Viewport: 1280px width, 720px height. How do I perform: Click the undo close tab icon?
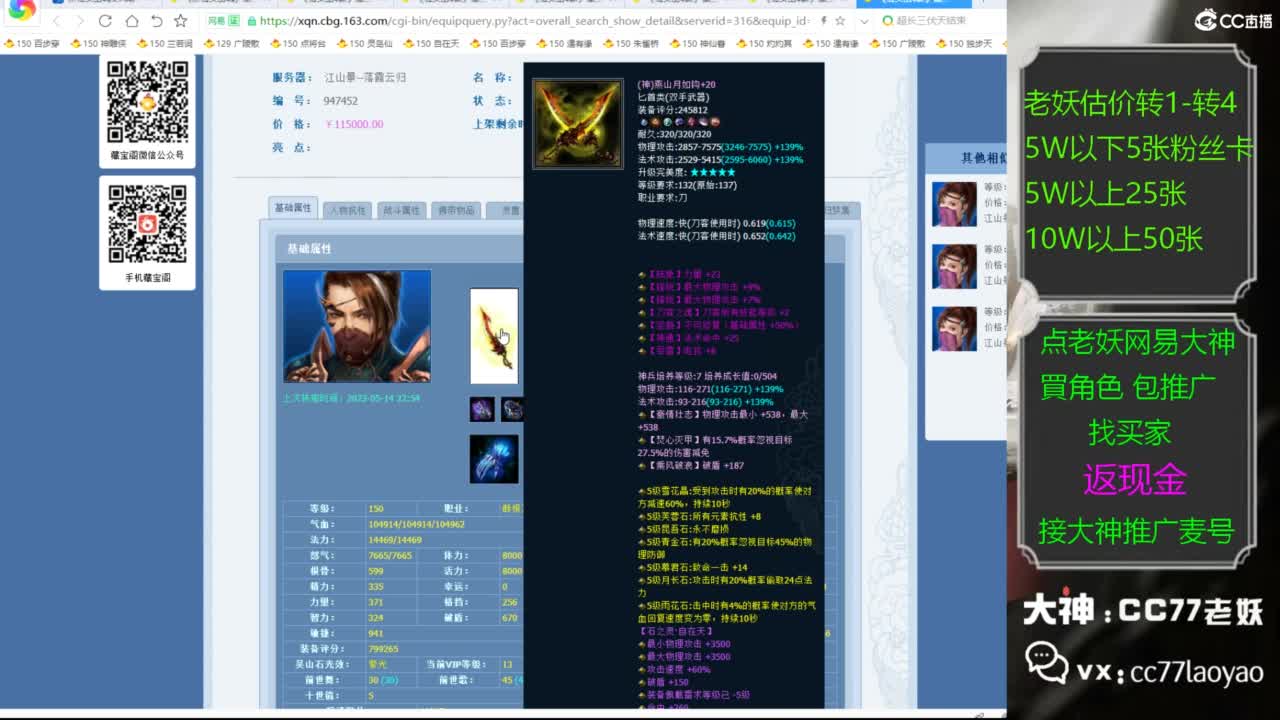click(156, 21)
